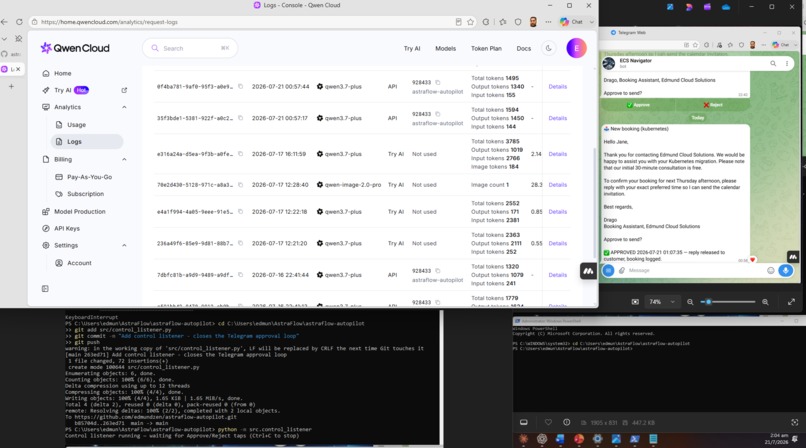Screen dimensions: 806x448
Task: Click the sidebar collapse icon at bottom
Action: pyautogui.click(x=45, y=289)
